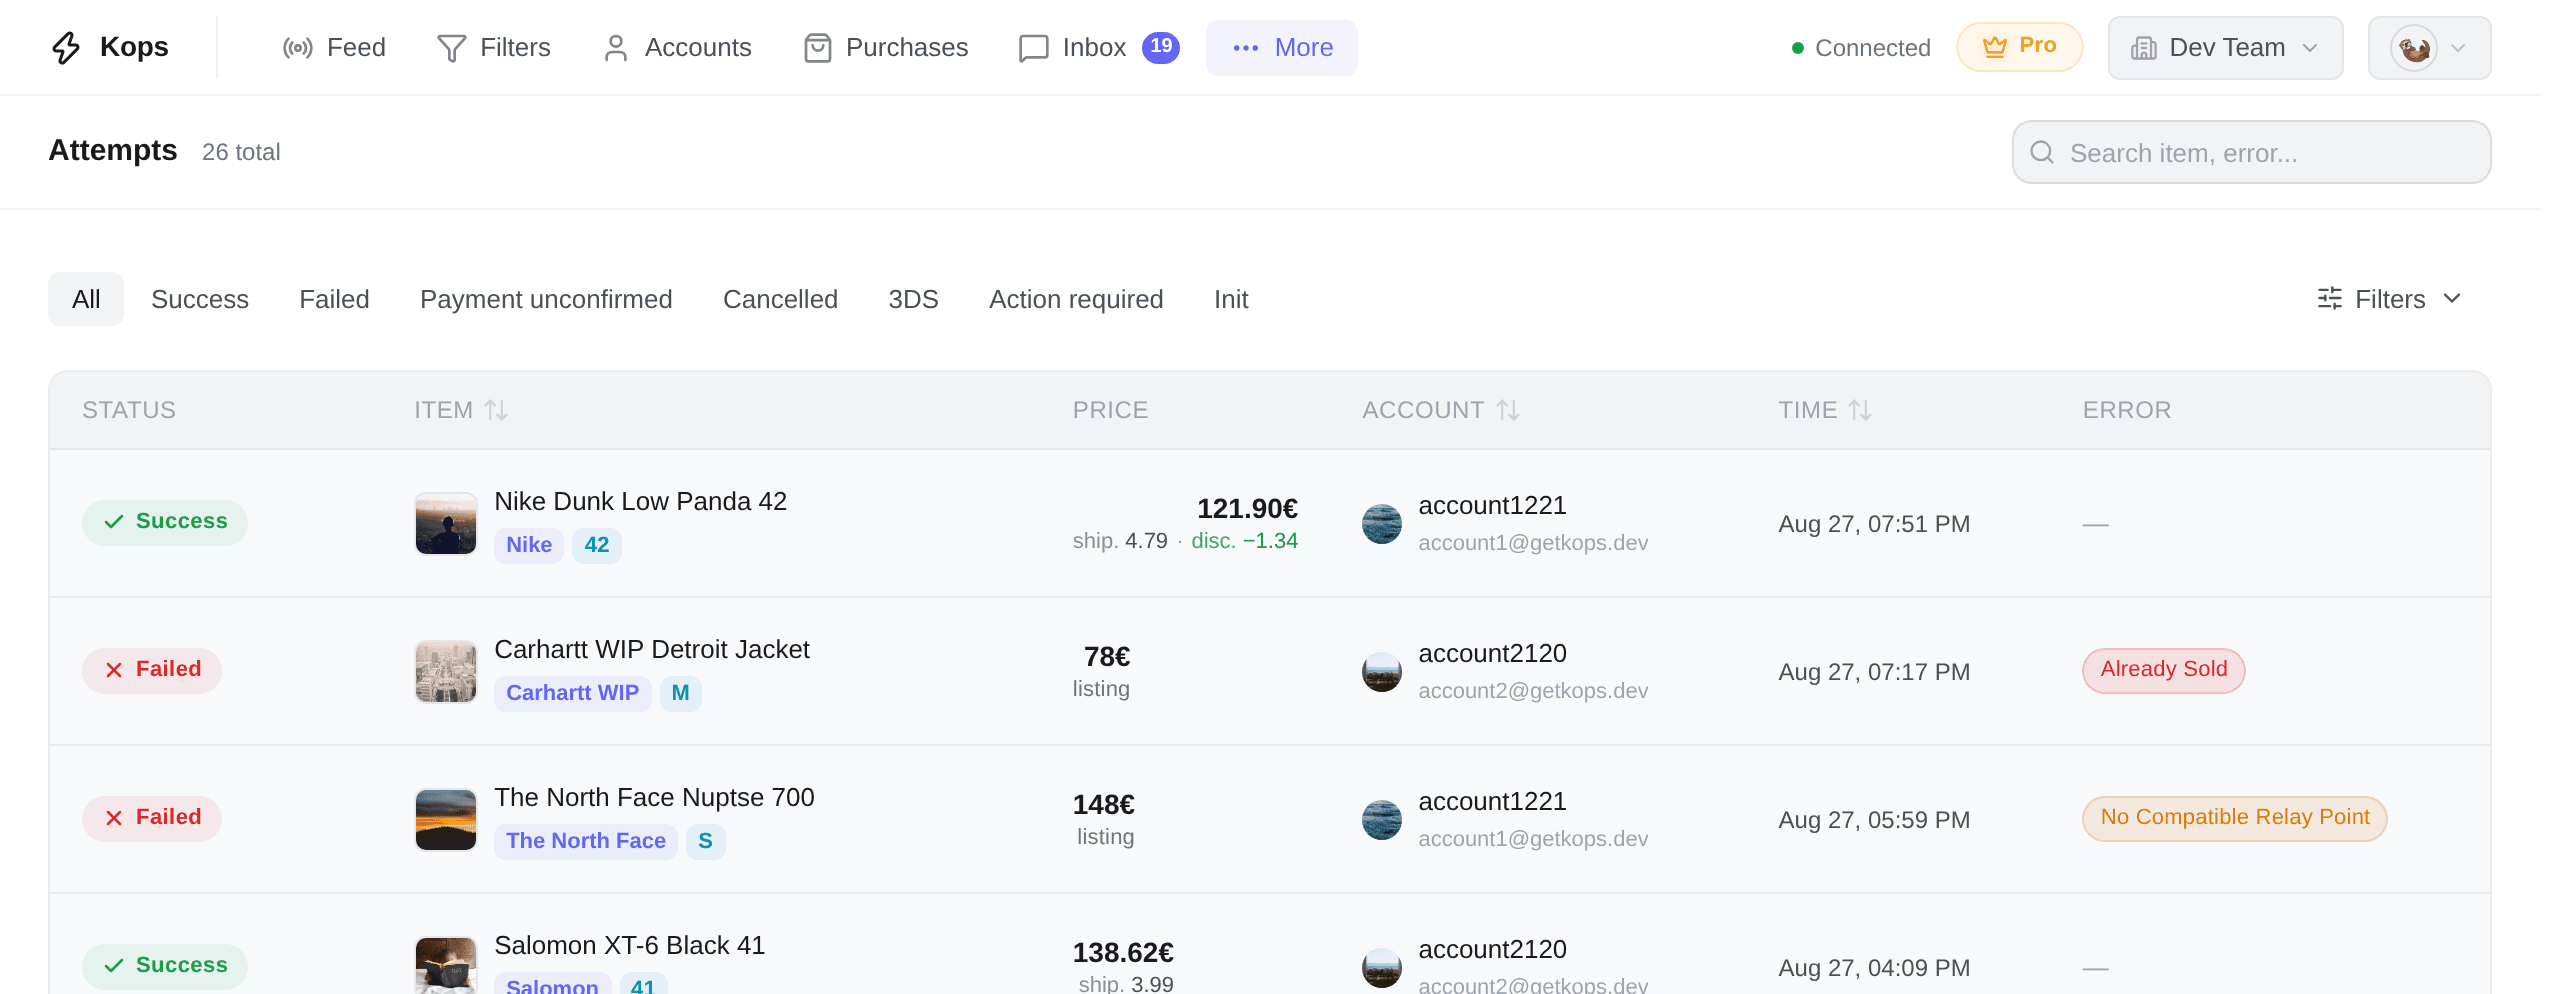Screen dimensions: 2560x994
Task: Click the Aug 27, 04:09 PM timestamp
Action: click(1874, 968)
